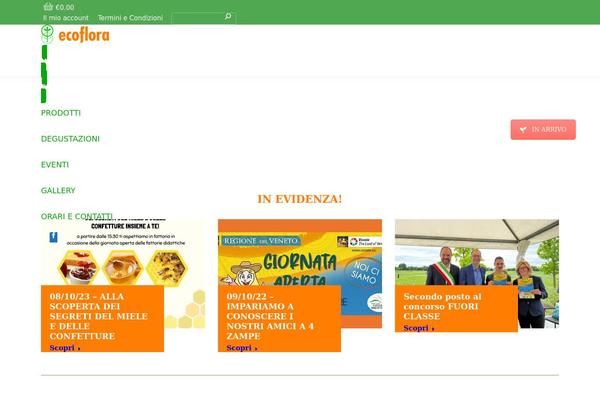Open the DEGUSTAZIONI menu item
600x400 pixels.
point(70,139)
